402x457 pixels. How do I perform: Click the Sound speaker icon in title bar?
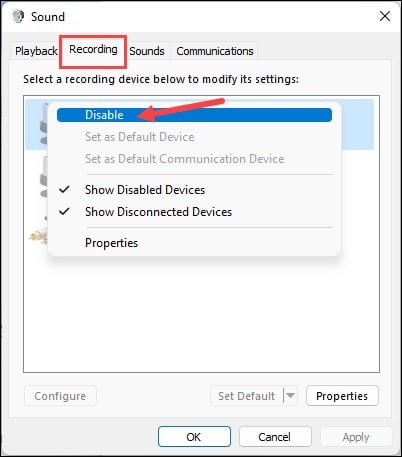[x=18, y=16]
